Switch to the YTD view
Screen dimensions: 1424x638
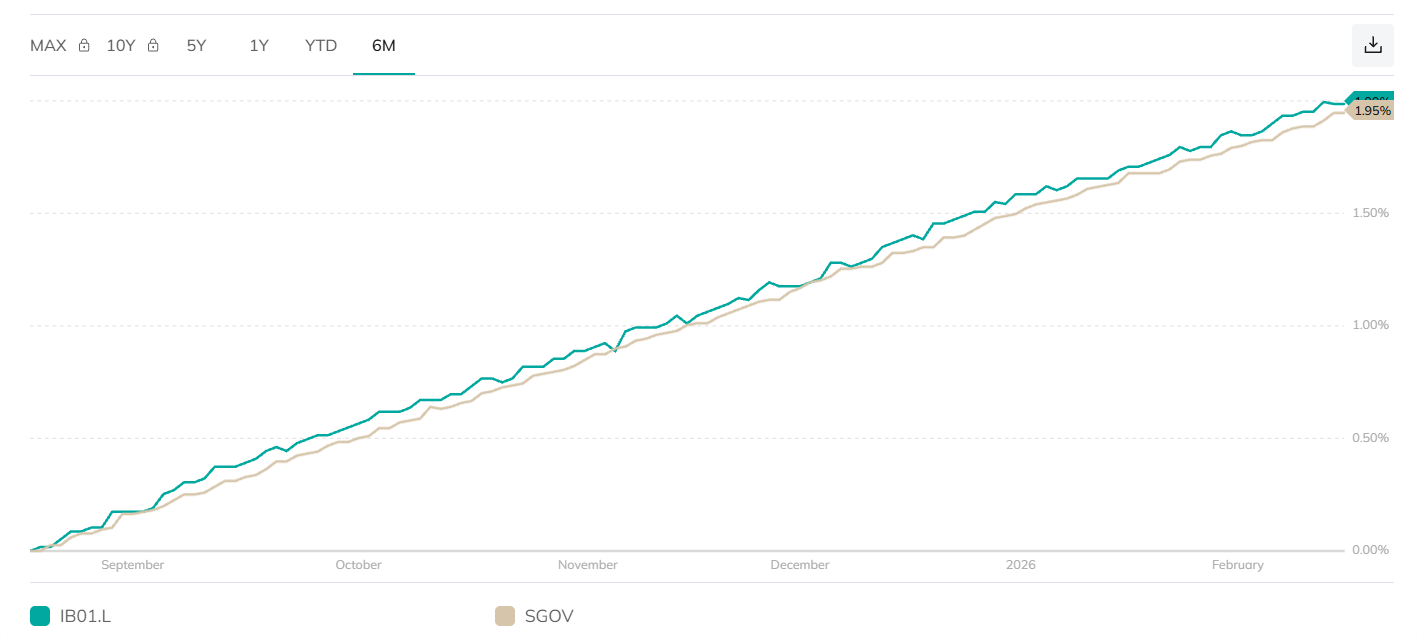click(x=321, y=46)
